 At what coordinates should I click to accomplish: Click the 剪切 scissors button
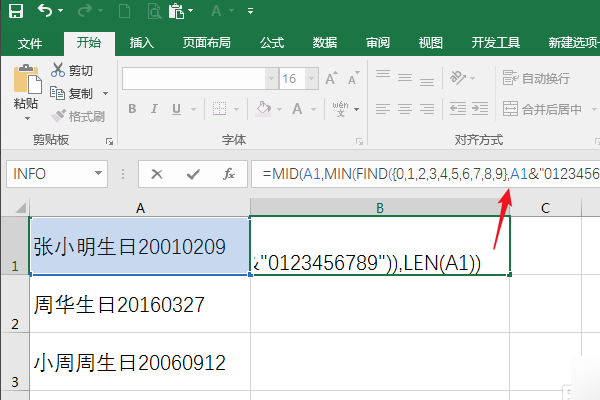tap(72, 70)
